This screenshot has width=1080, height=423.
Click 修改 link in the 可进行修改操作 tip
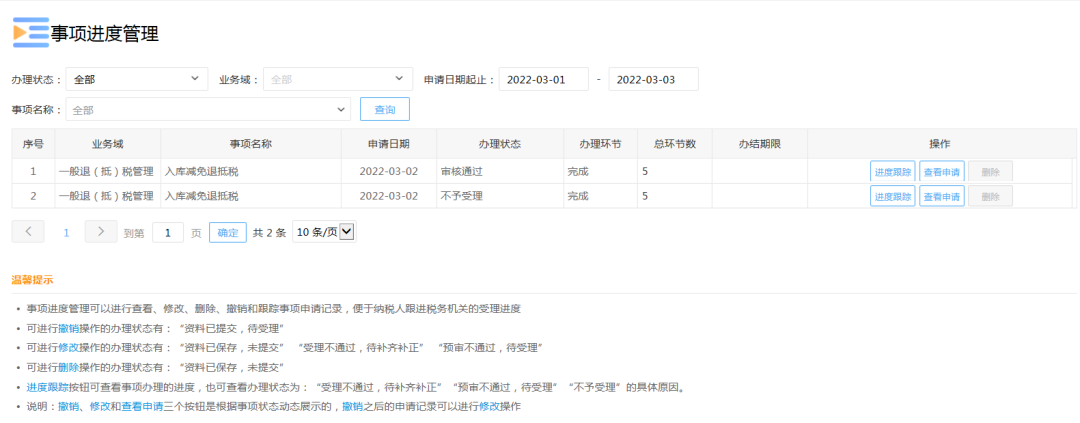pyautogui.click(x=68, y=347)
